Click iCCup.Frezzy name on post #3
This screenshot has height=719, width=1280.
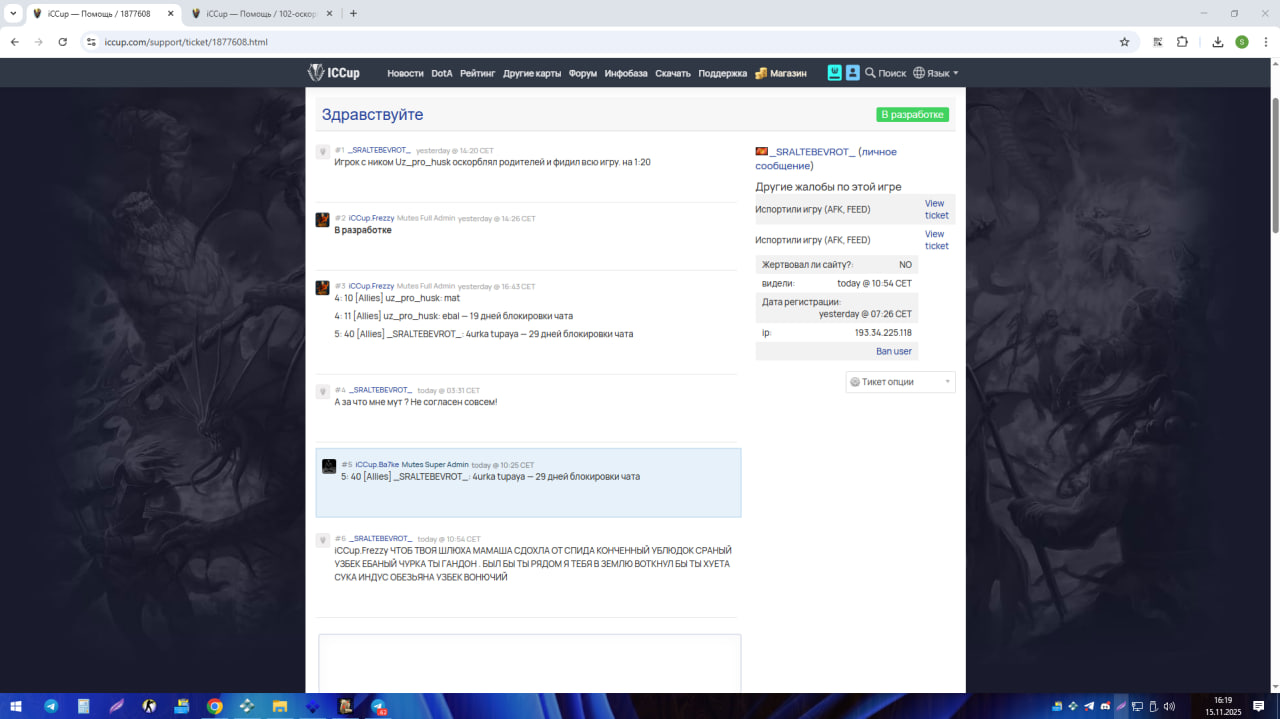coord(371,286)
